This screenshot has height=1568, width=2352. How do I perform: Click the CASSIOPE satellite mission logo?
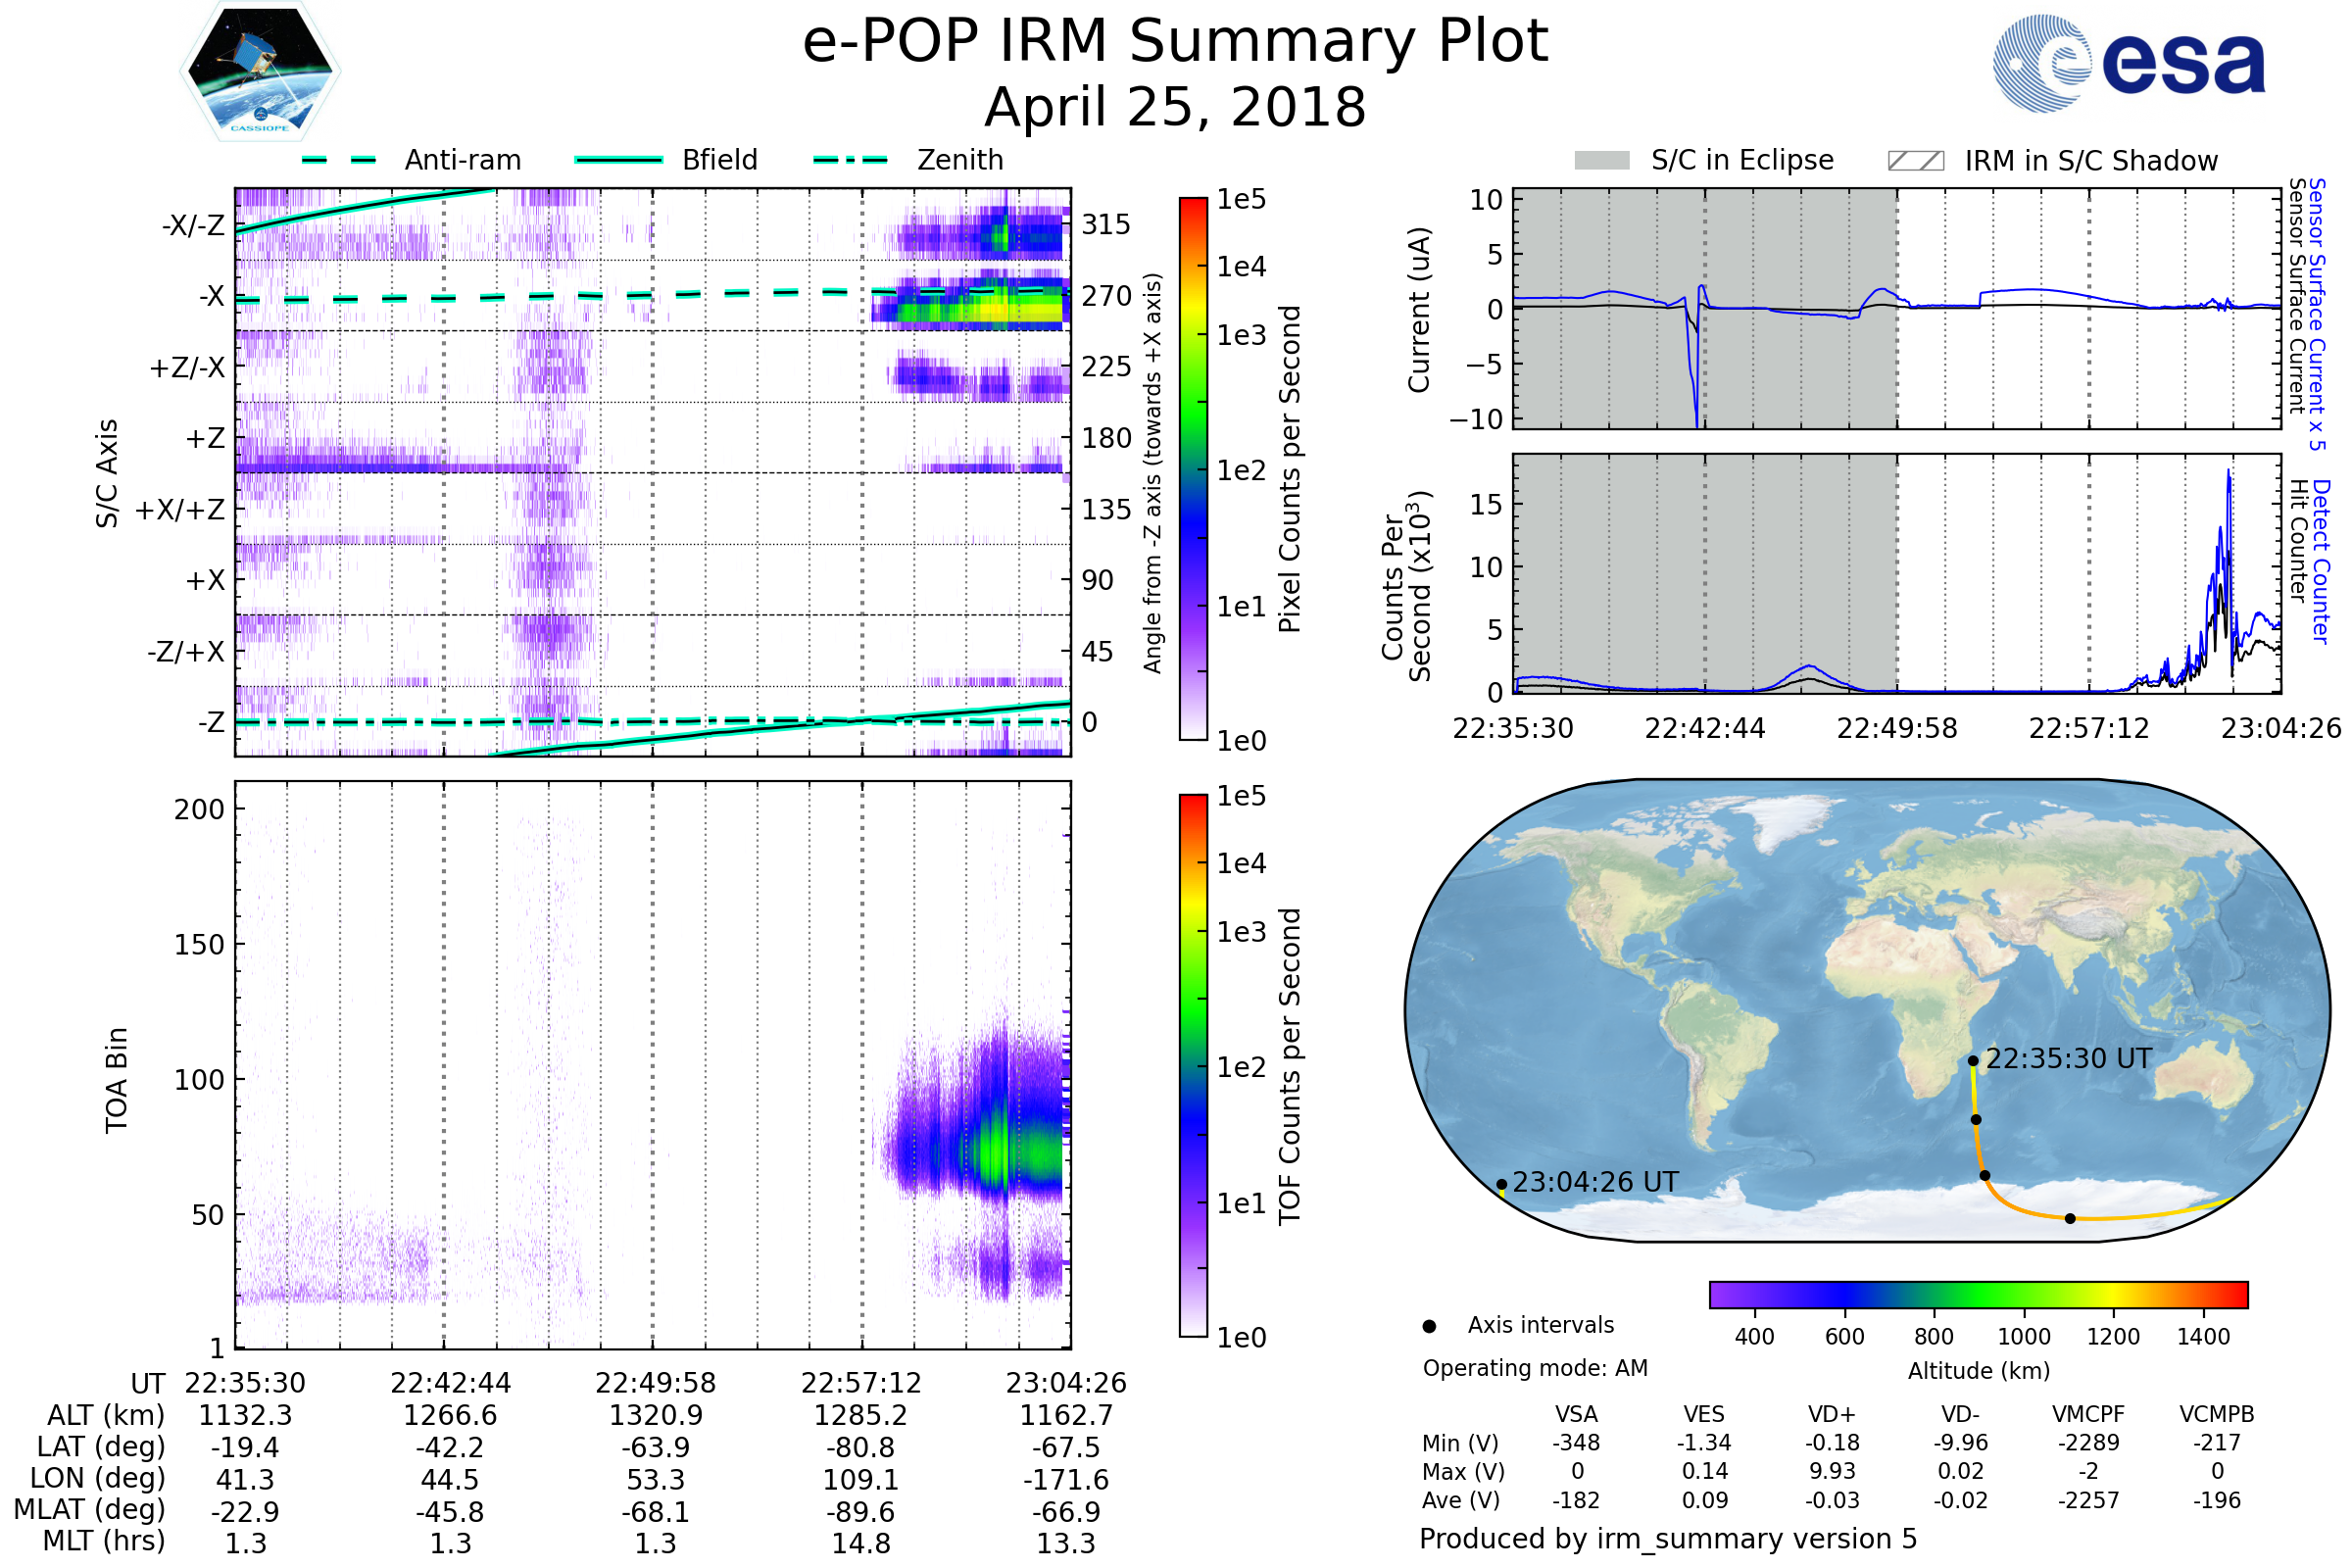click(260, 72)
